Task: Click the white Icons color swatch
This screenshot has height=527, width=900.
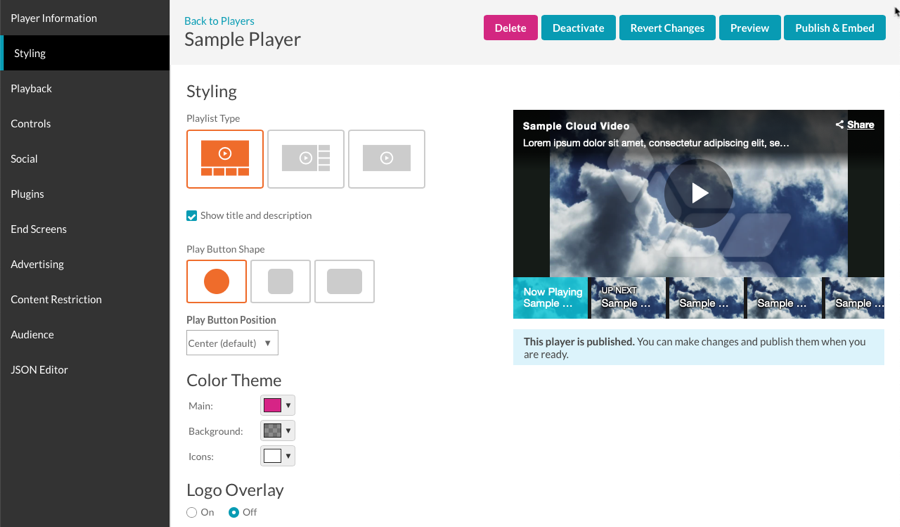Action: [x=272, y=456]
